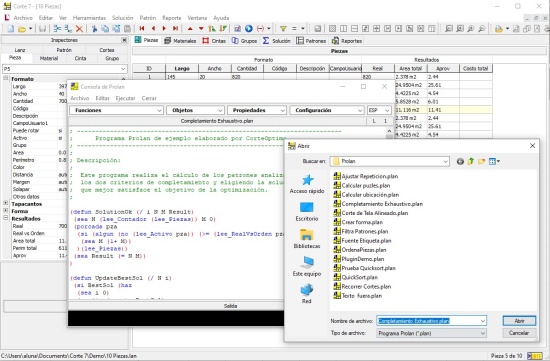The width and height of the screenshot is (550, 361).
Task: Go to first record with red arrow icon
Action: coord(142,29)
